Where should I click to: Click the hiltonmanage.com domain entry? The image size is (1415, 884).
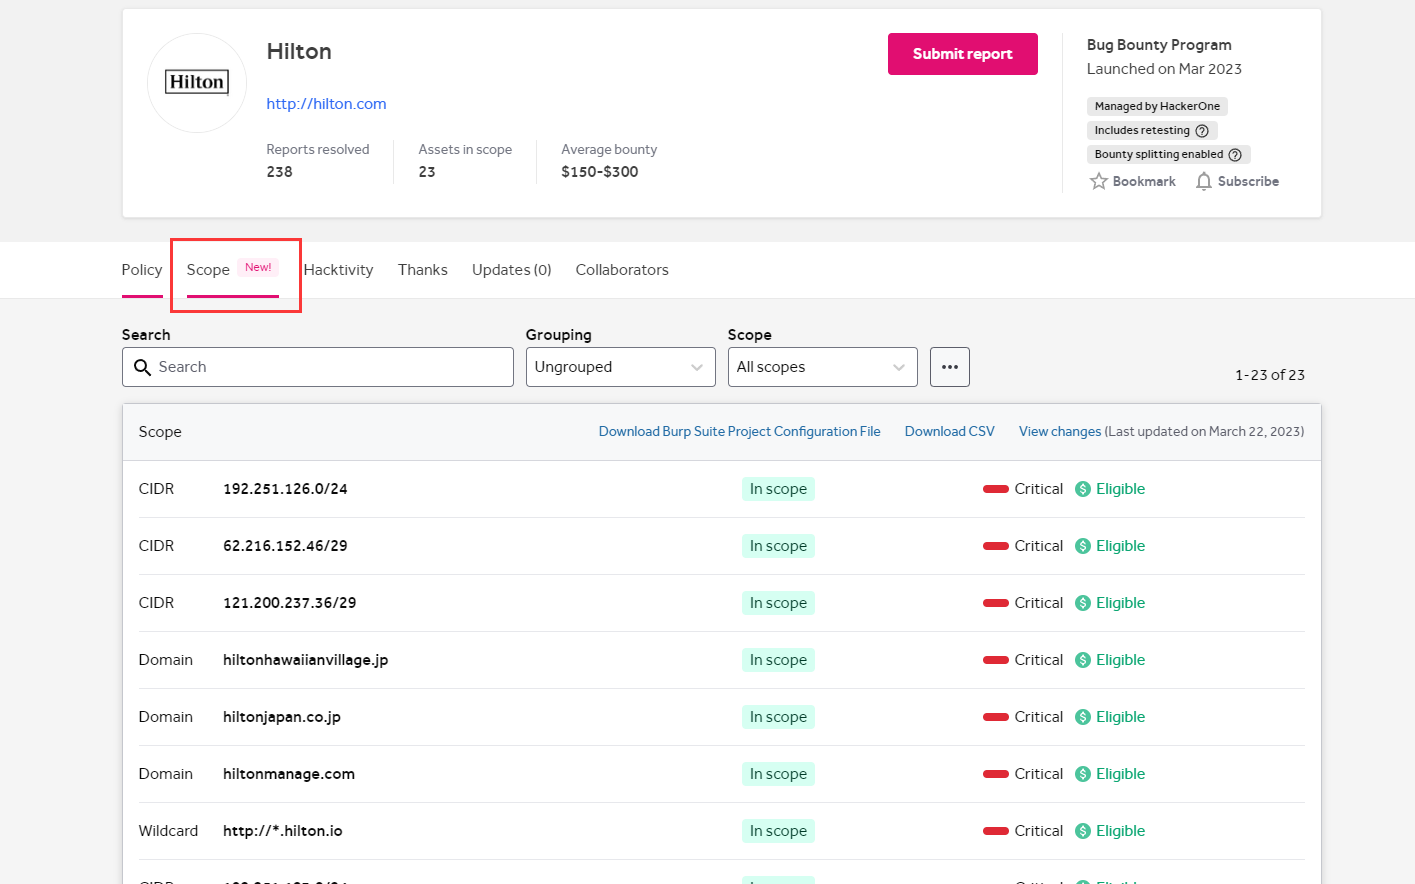(289, 774)
